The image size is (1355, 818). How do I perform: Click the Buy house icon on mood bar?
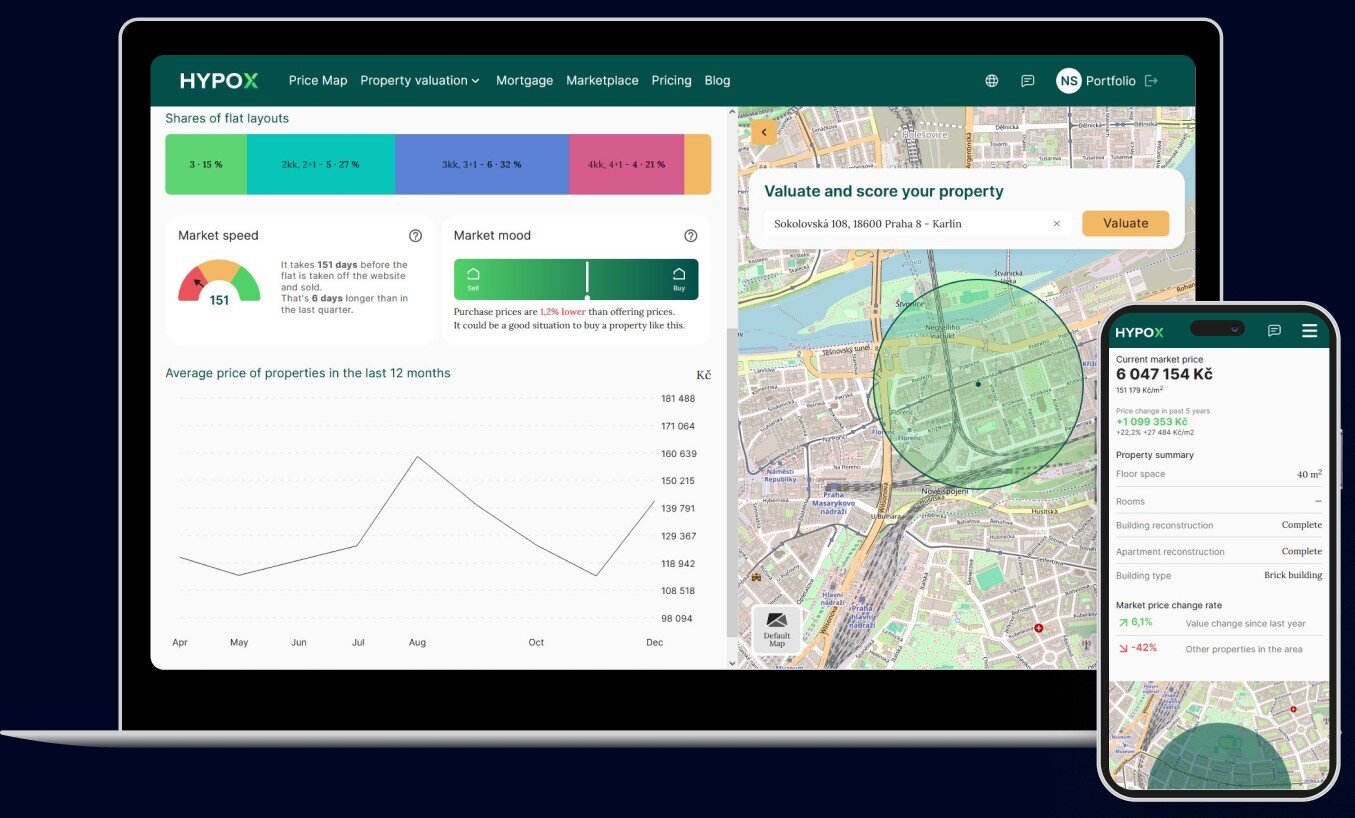(679, 274)
